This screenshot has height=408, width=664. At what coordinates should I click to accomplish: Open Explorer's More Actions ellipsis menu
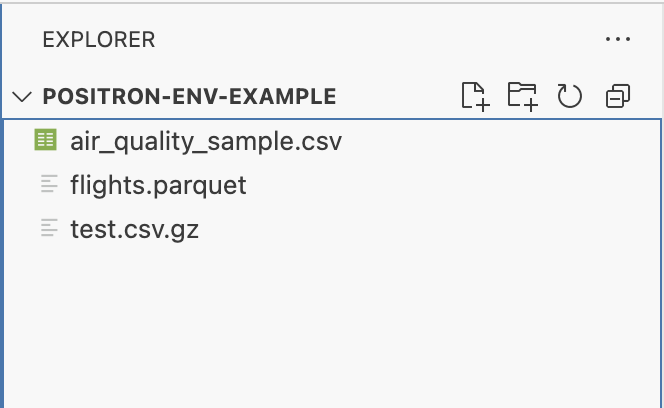pos(618,40)
